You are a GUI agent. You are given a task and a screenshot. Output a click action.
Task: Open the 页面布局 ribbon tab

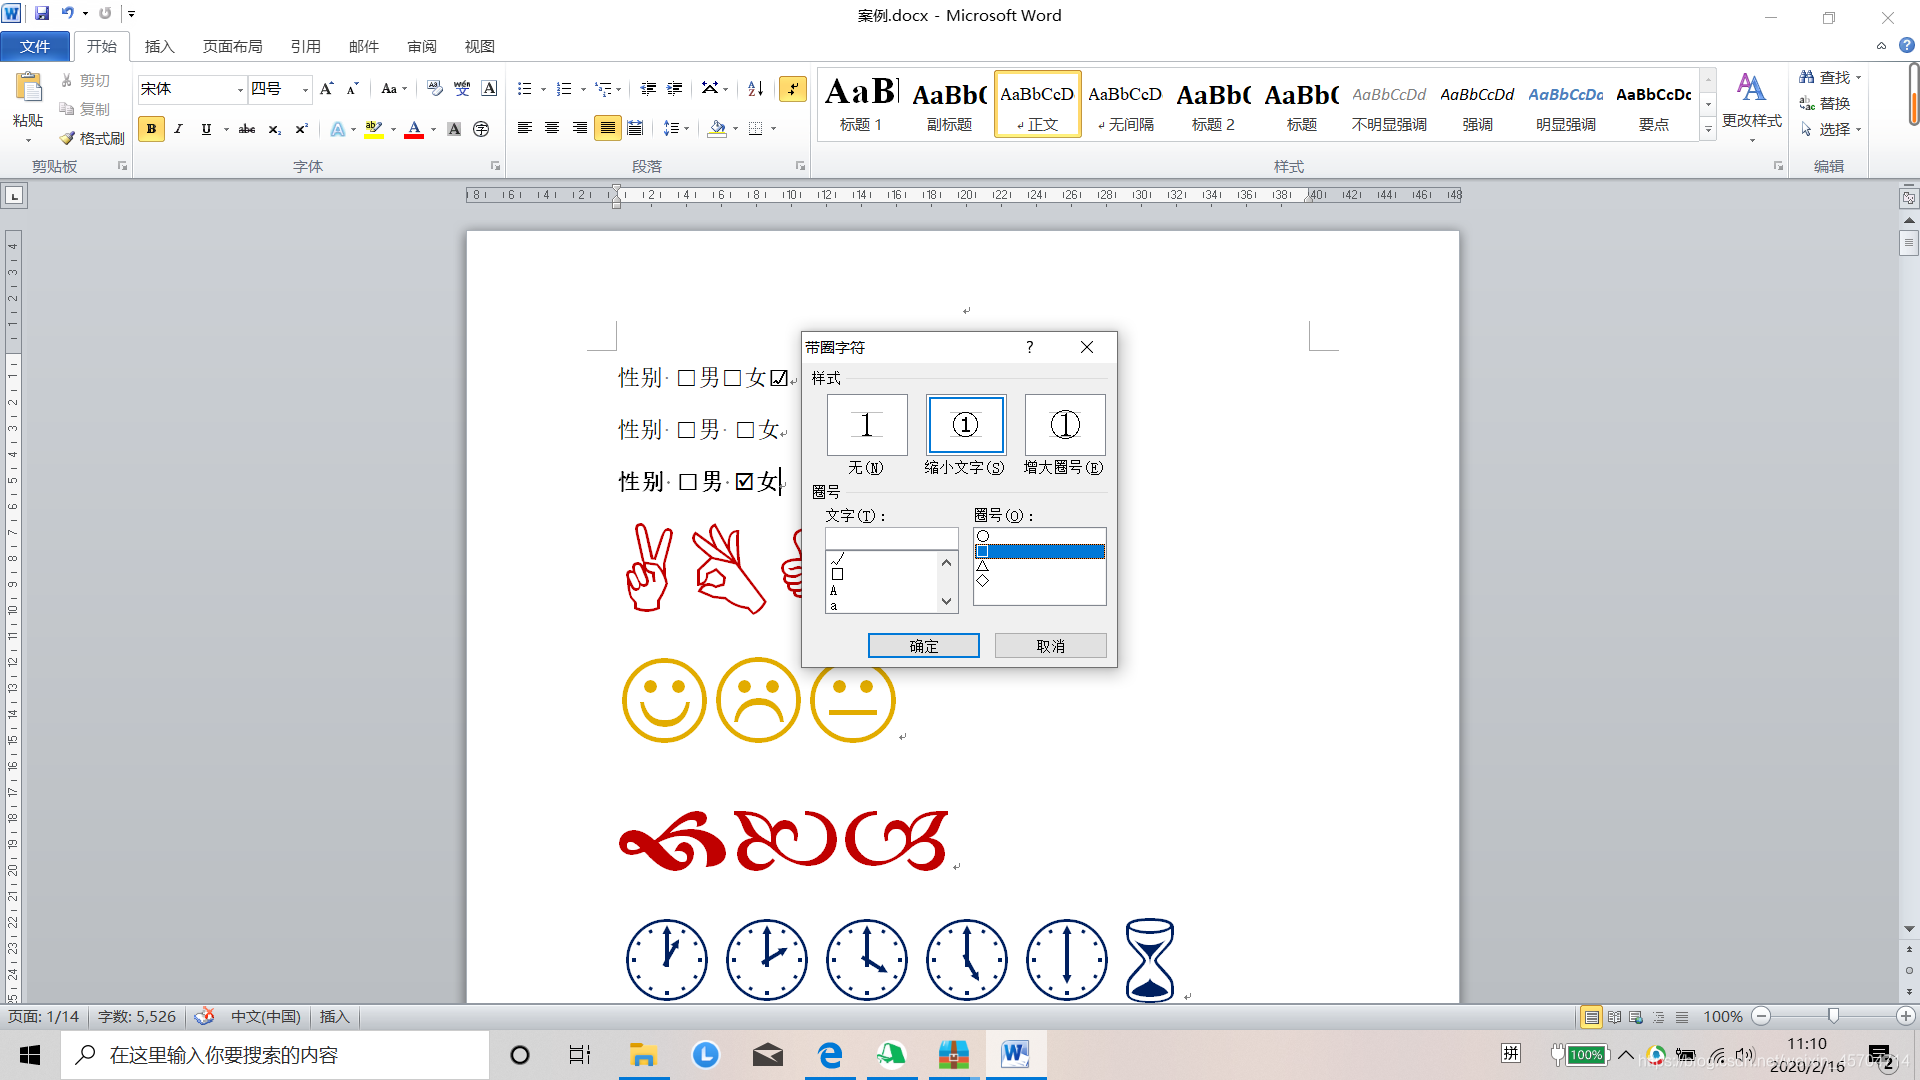pyautogui.click(x=232, y=47)
